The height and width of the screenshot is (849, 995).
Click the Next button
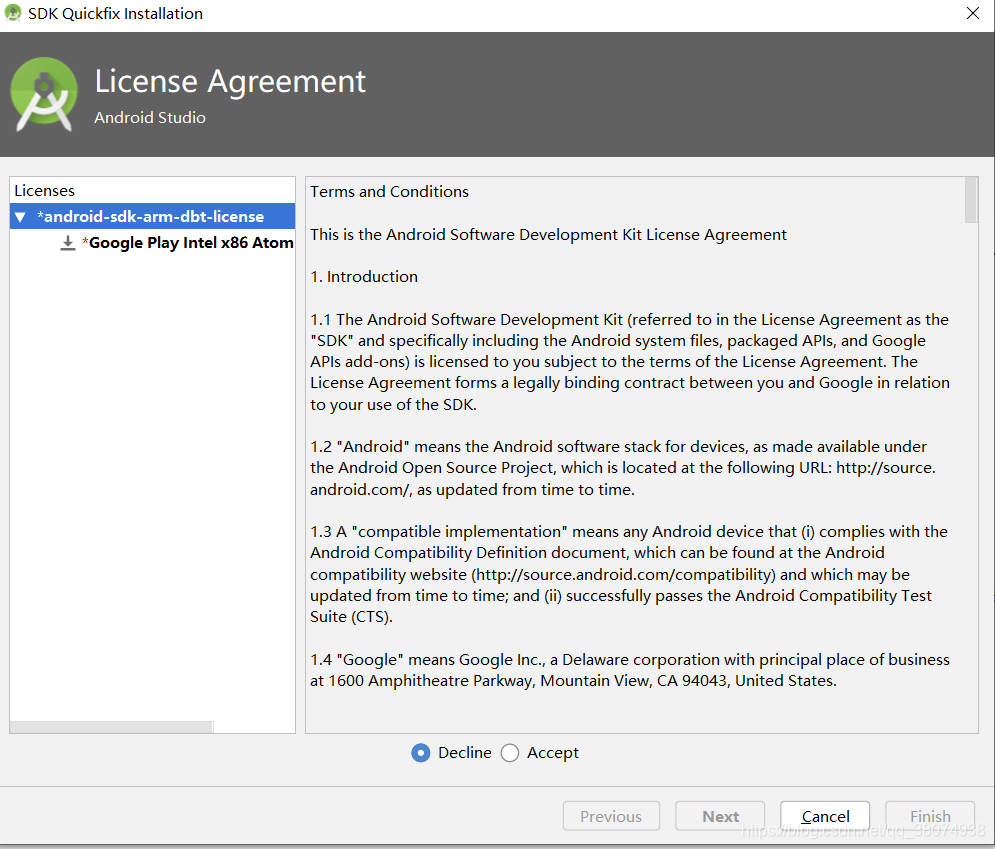720,816
